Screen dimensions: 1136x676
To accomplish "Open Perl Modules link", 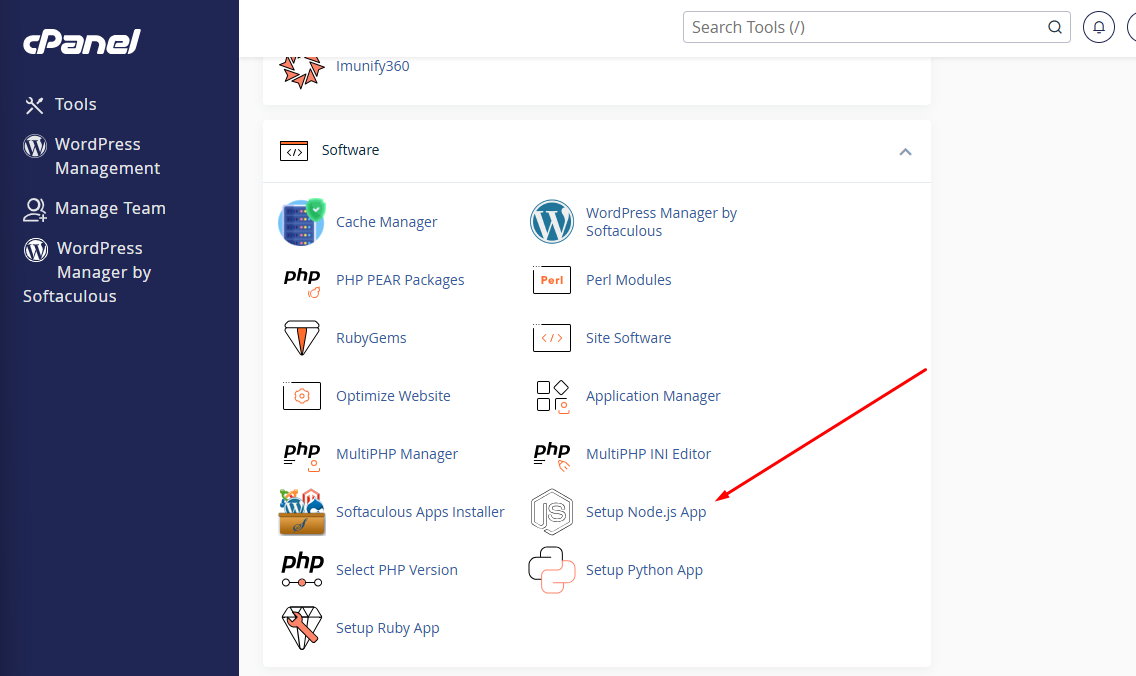I will pos(628,280).
